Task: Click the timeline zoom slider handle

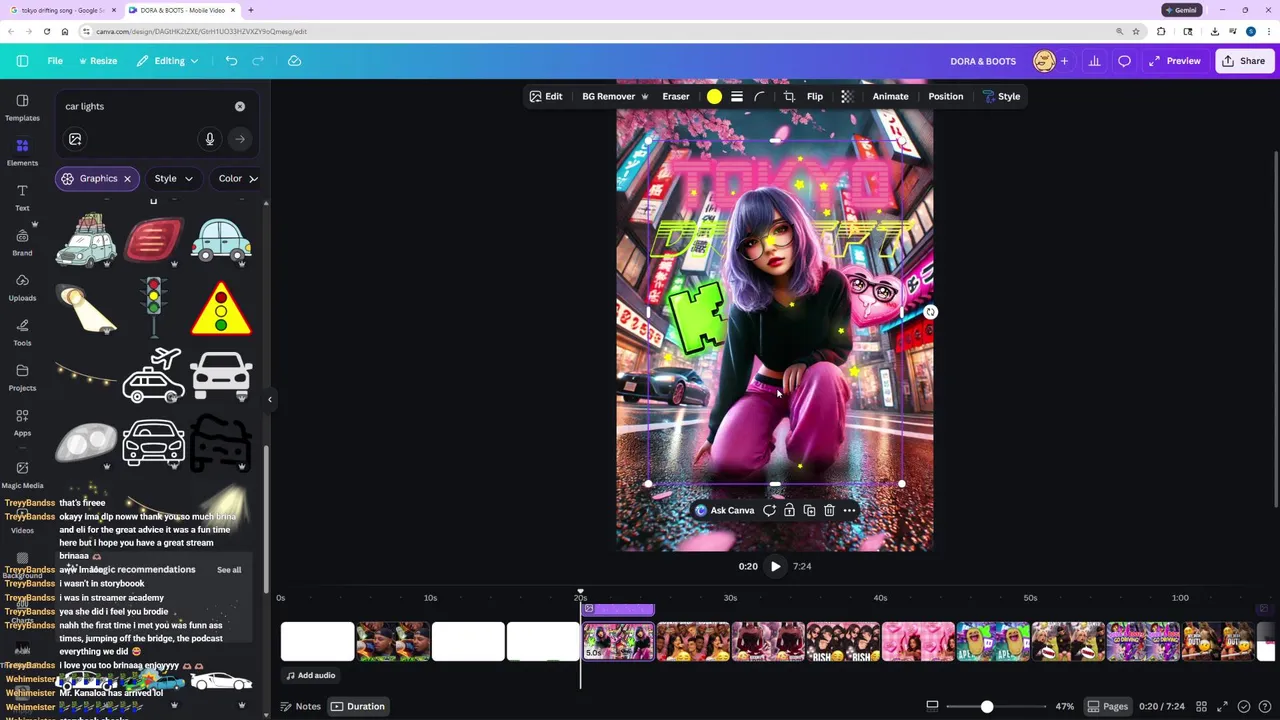Action: [987, 706]
